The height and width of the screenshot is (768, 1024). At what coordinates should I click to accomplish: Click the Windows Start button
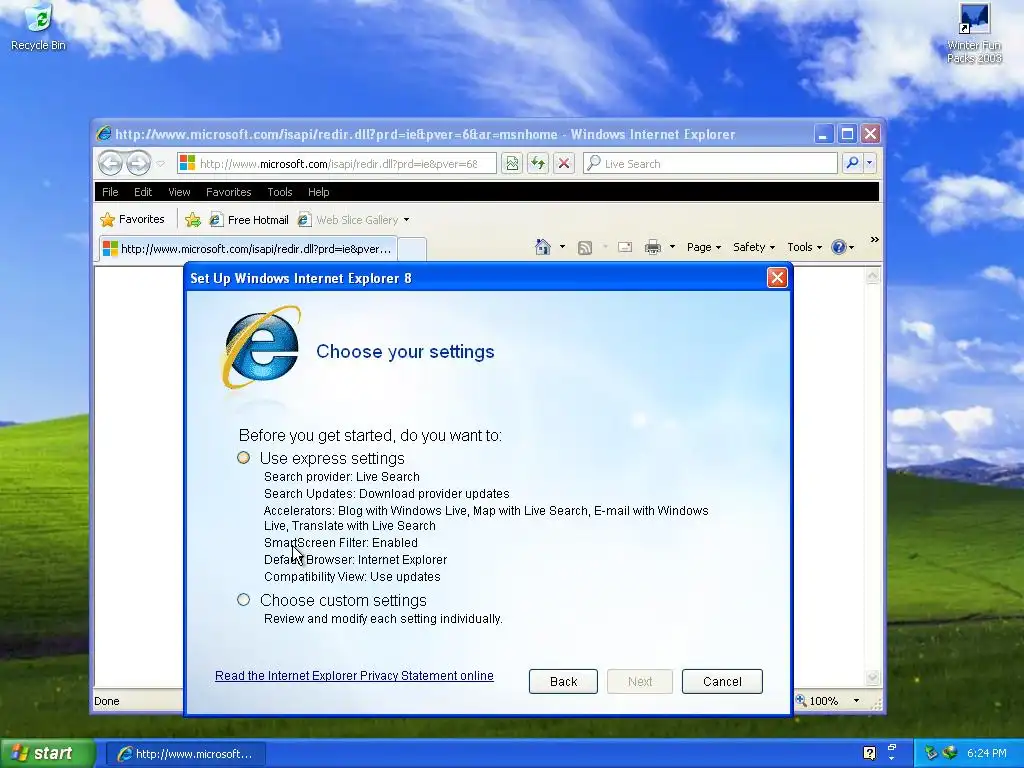[x=47, y=753]
